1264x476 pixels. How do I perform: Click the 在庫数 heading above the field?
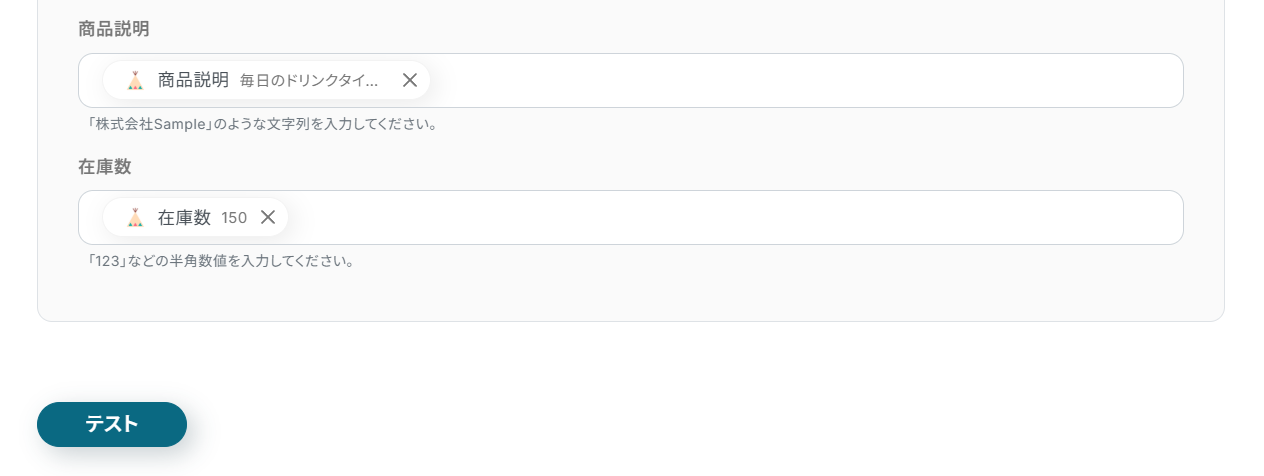[105, 167]
